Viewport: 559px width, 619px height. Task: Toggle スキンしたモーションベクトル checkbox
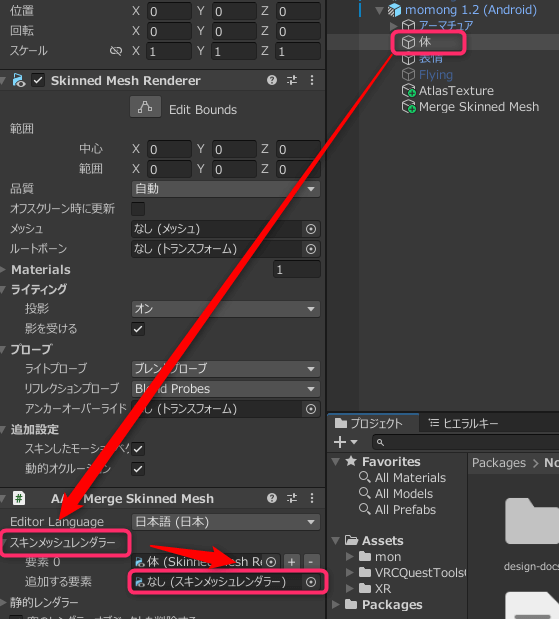[x=138, y=449]
